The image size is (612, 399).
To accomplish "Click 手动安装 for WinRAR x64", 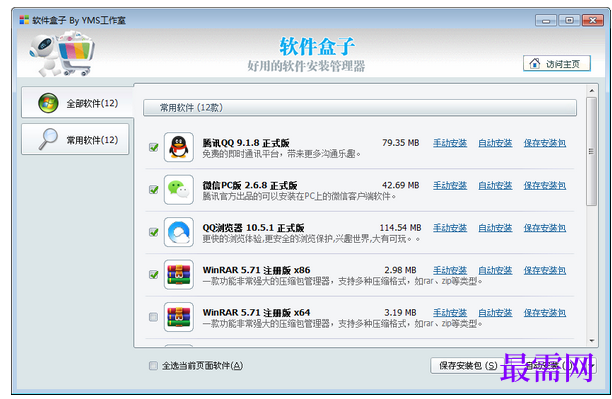I will tap(450, 313).
